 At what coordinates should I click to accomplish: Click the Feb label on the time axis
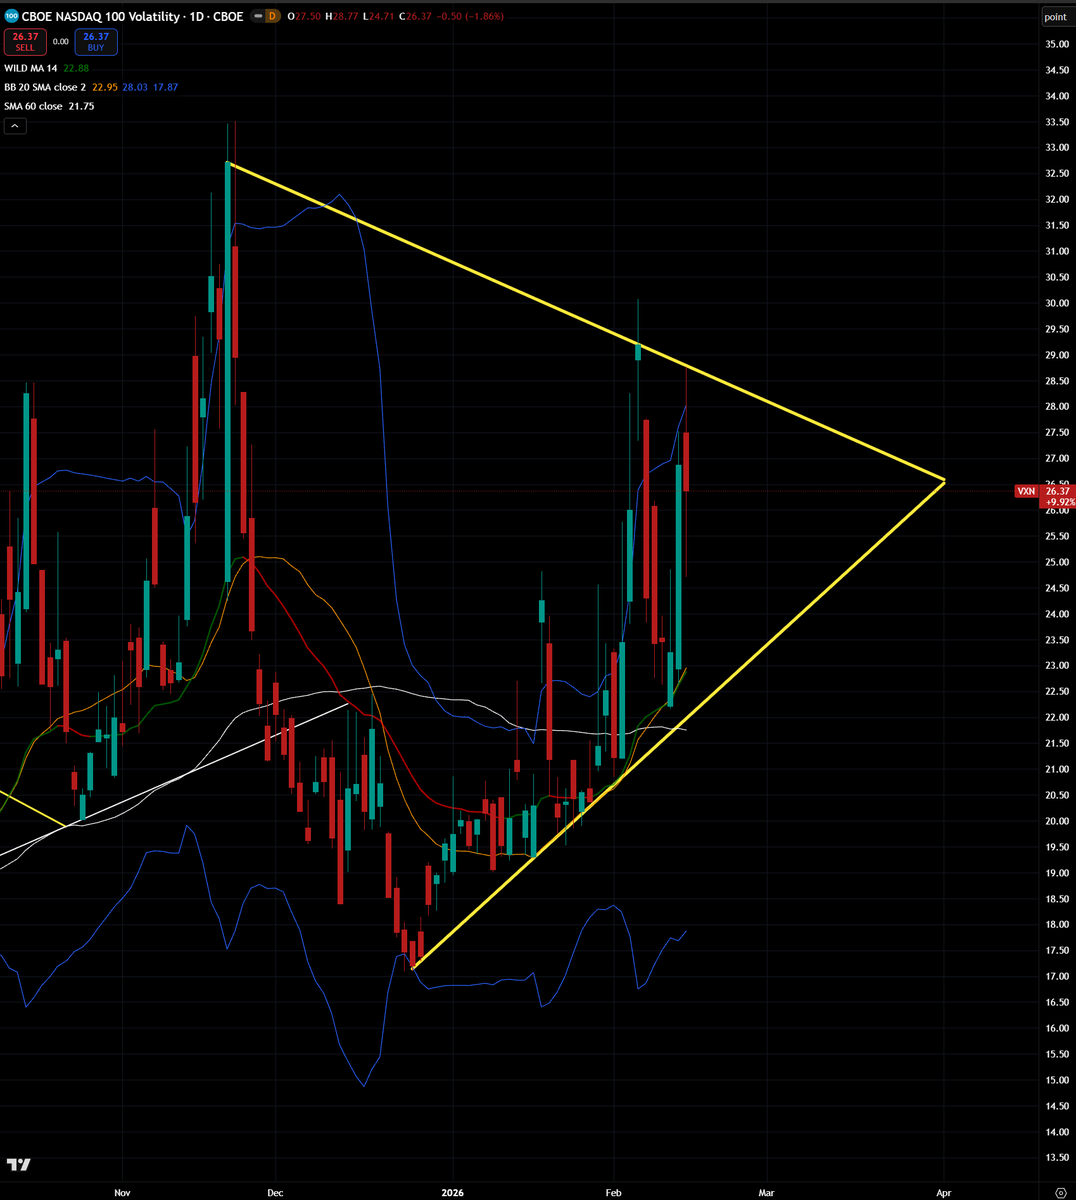coord(613,1192)
